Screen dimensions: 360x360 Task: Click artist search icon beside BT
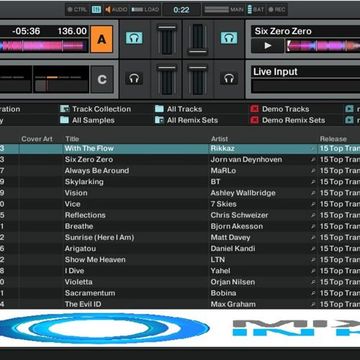[x=313, y=182]
